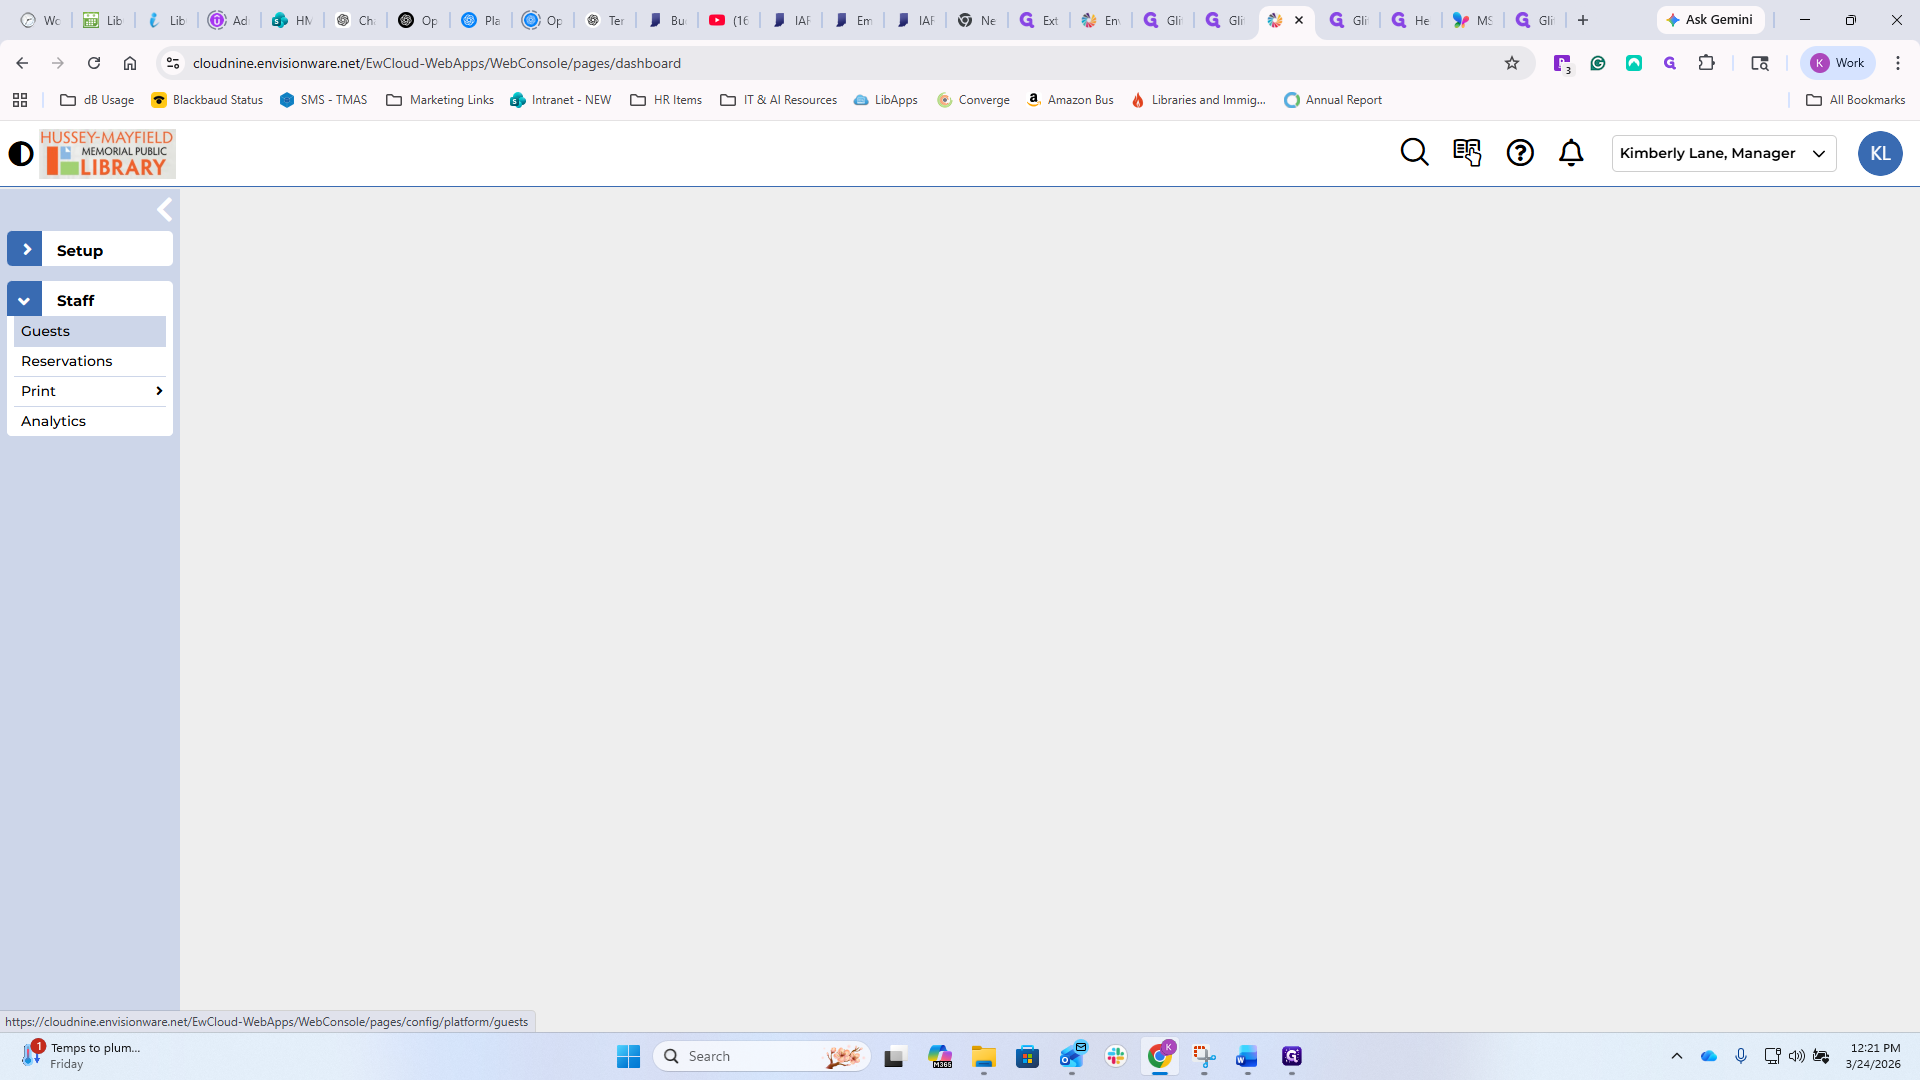Expand the Print submenu
This screenshot has height=1080, width=1920.
(90, 391)
